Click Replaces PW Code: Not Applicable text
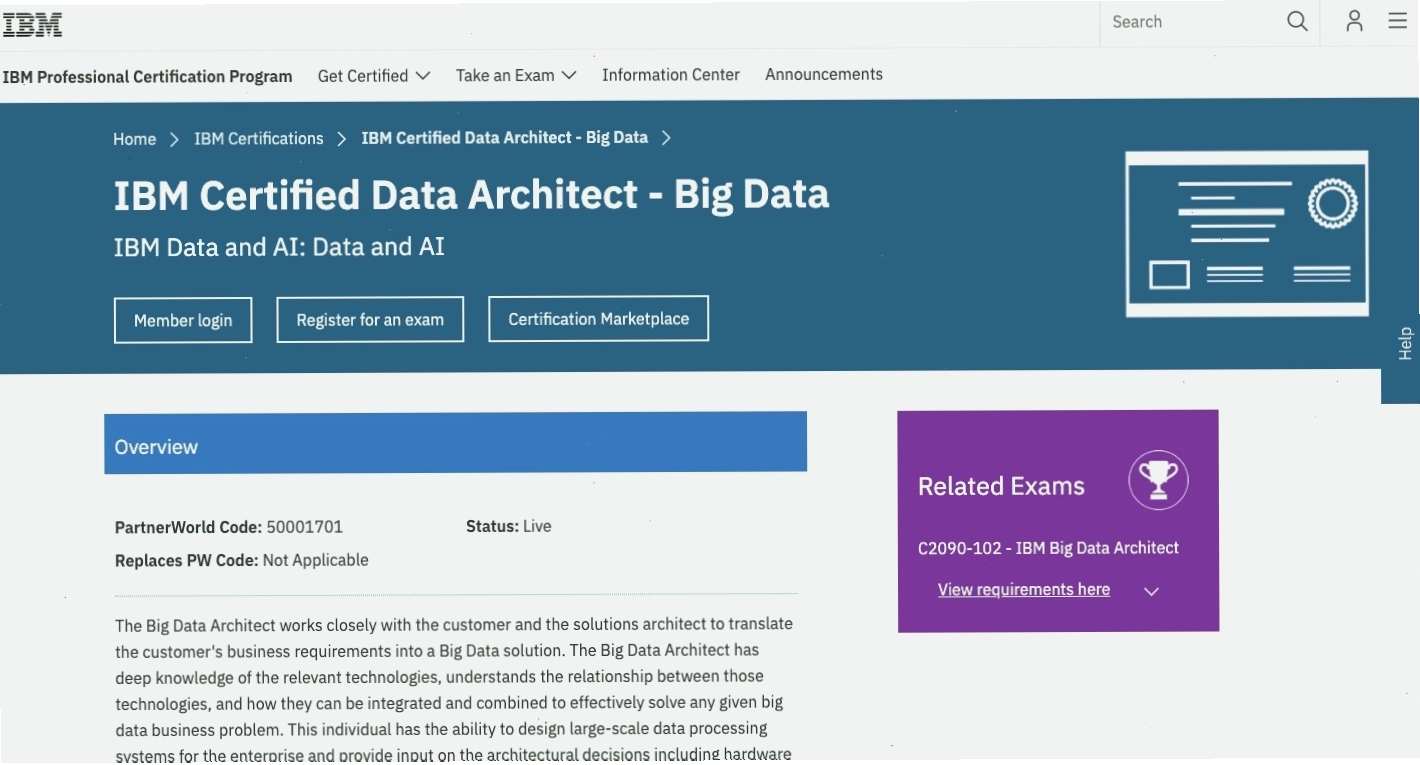The image size is (1420, 765). 242,561
